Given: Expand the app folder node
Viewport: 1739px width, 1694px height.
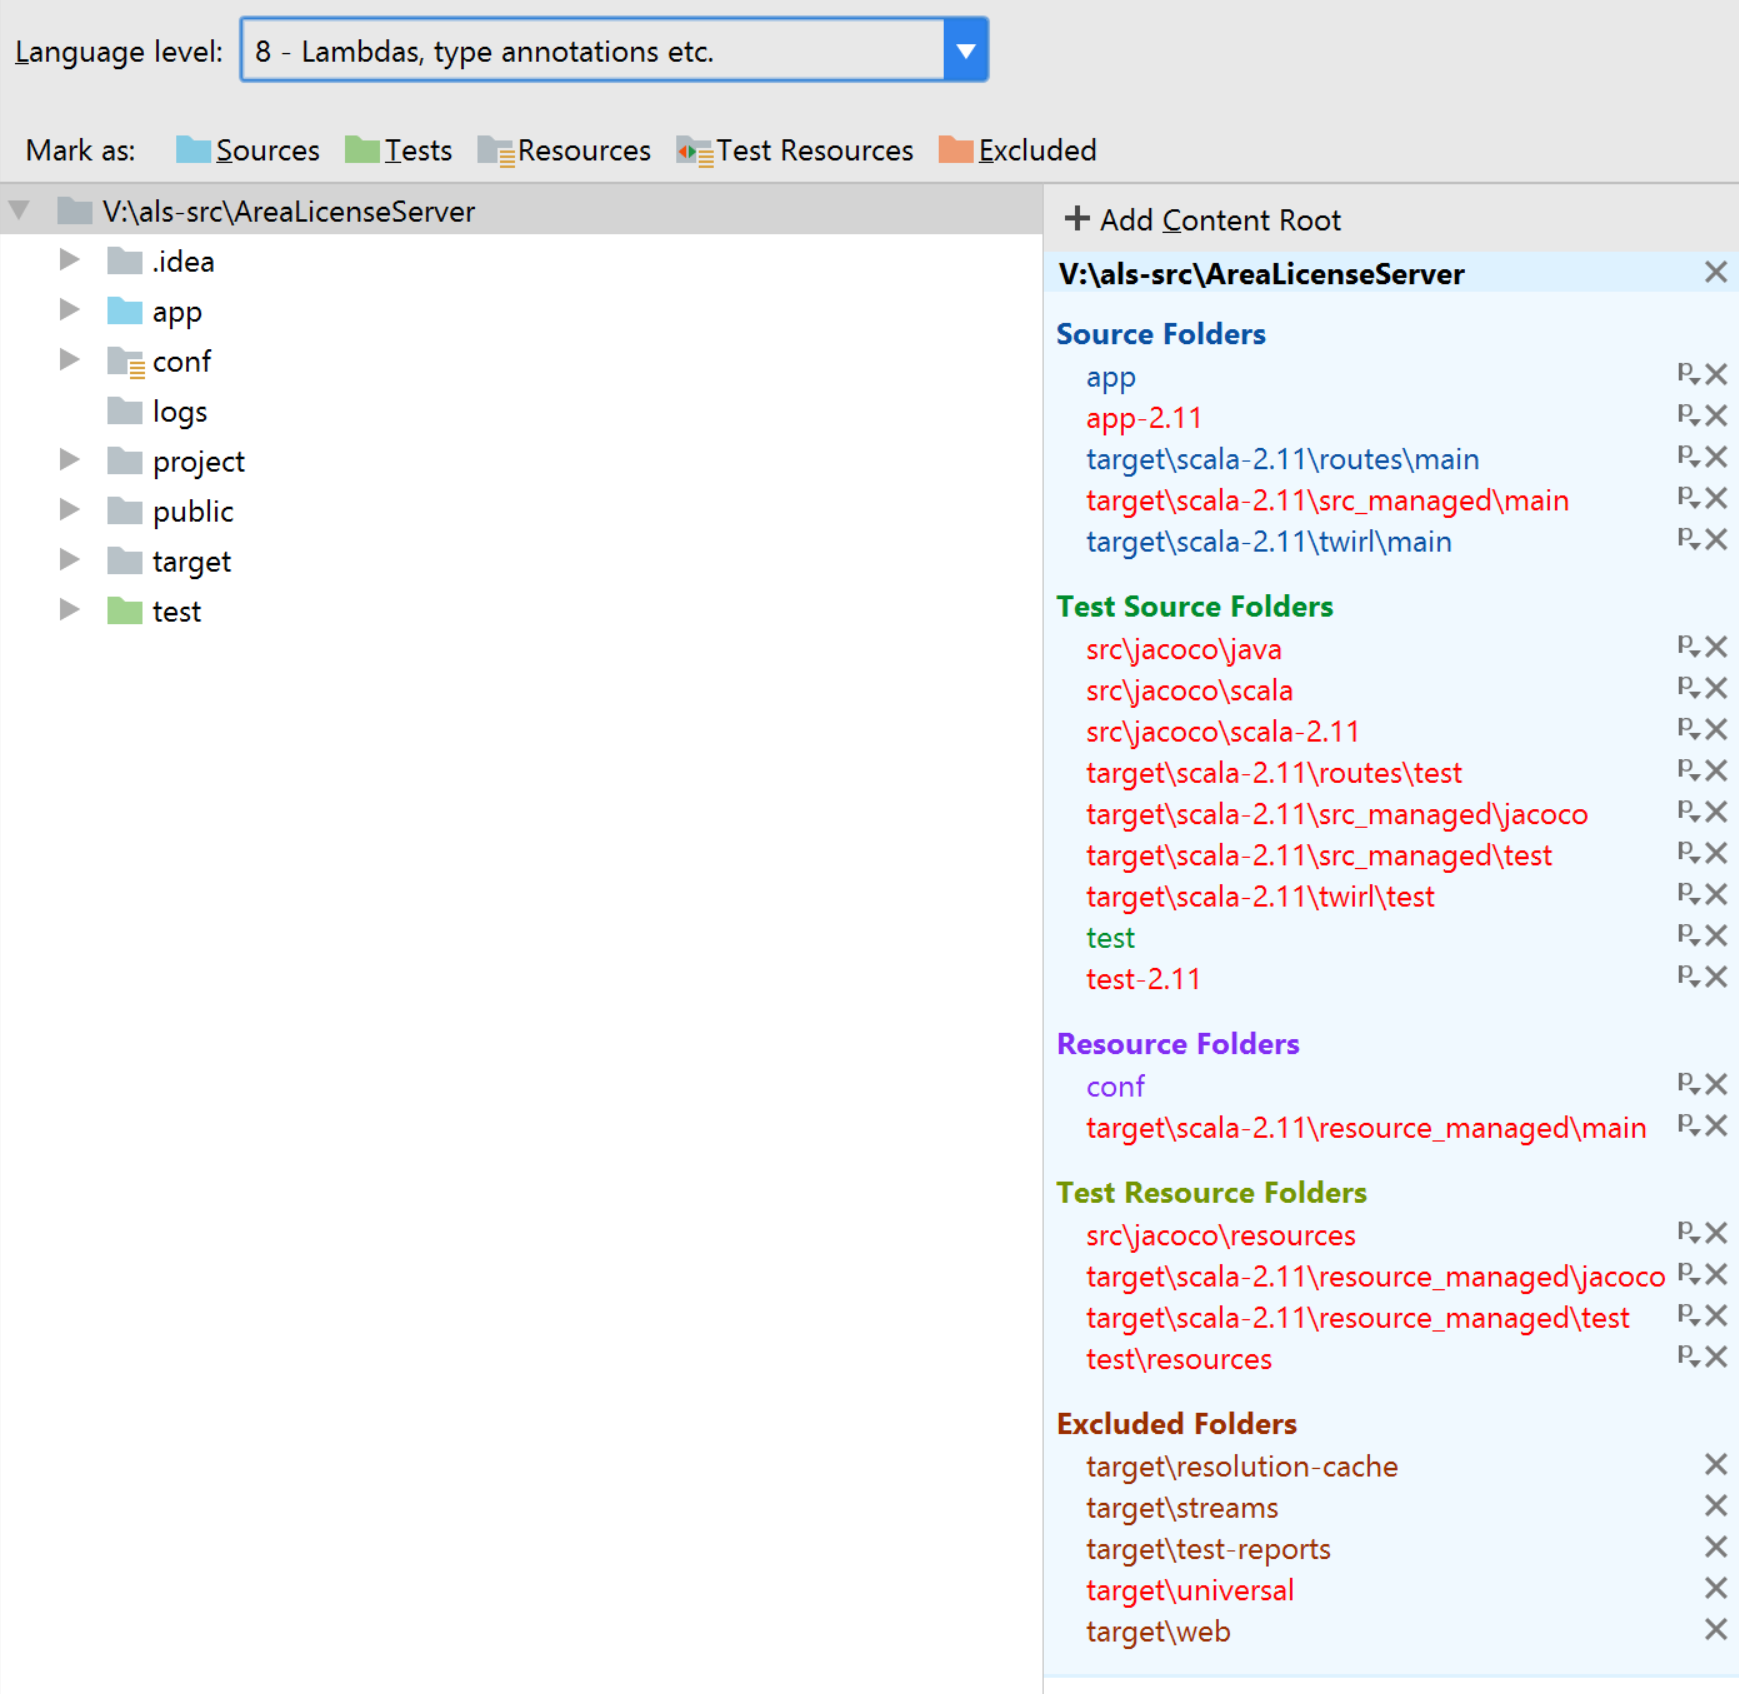Looking at the screenshot, I should point(69,310).
